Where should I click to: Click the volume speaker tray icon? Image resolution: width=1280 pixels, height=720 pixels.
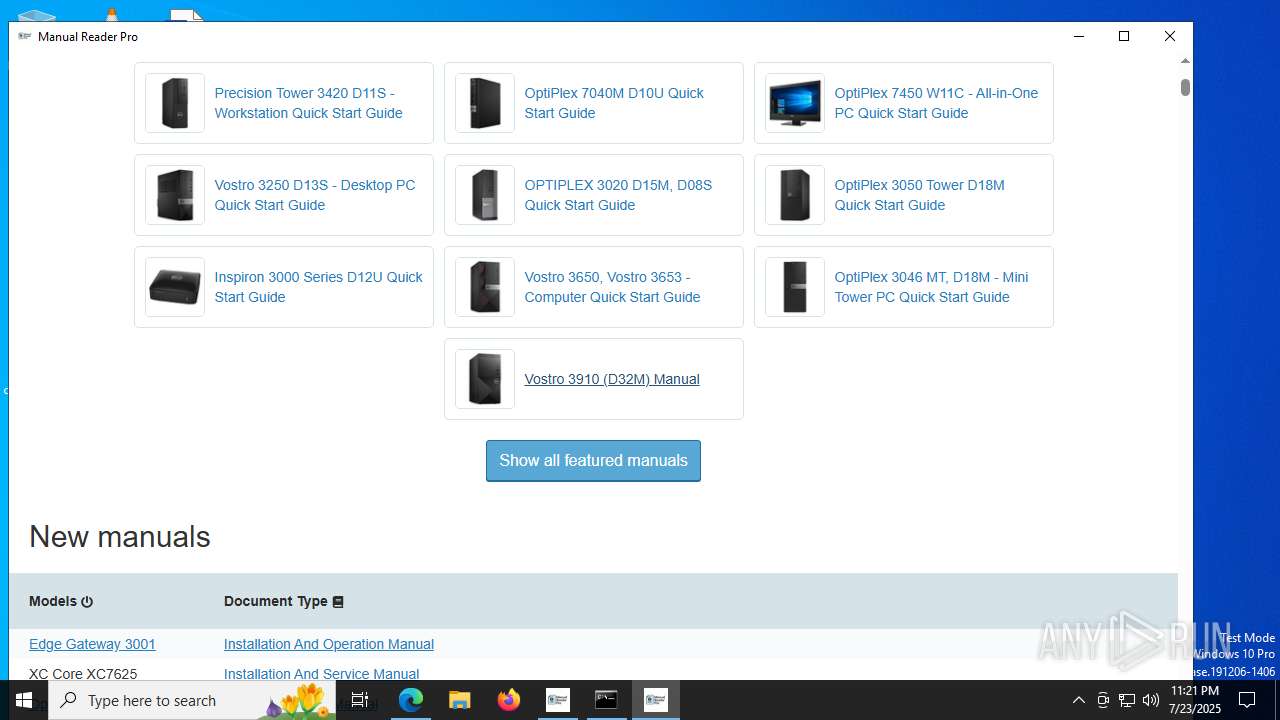click(1151, 700)
